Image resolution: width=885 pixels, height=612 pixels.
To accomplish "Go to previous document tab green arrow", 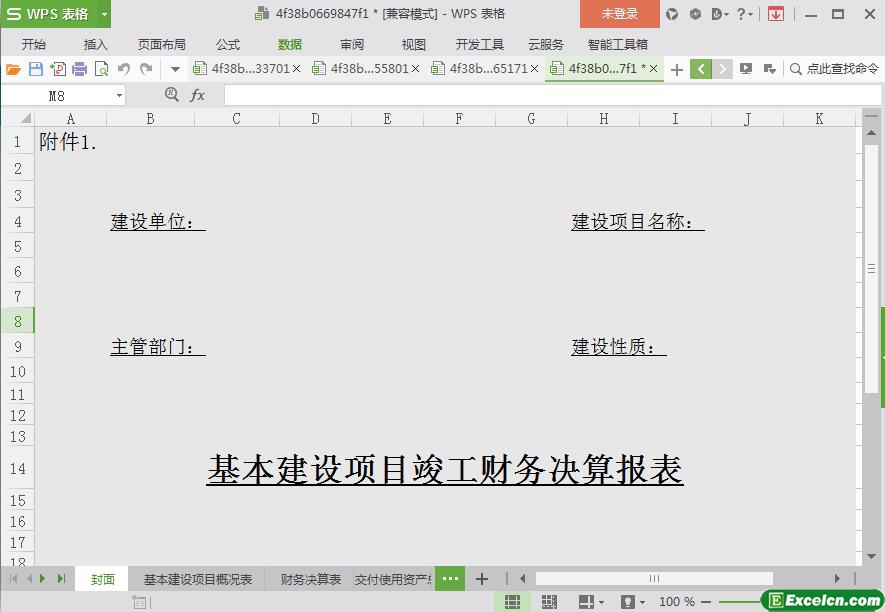I will (700, 69).
